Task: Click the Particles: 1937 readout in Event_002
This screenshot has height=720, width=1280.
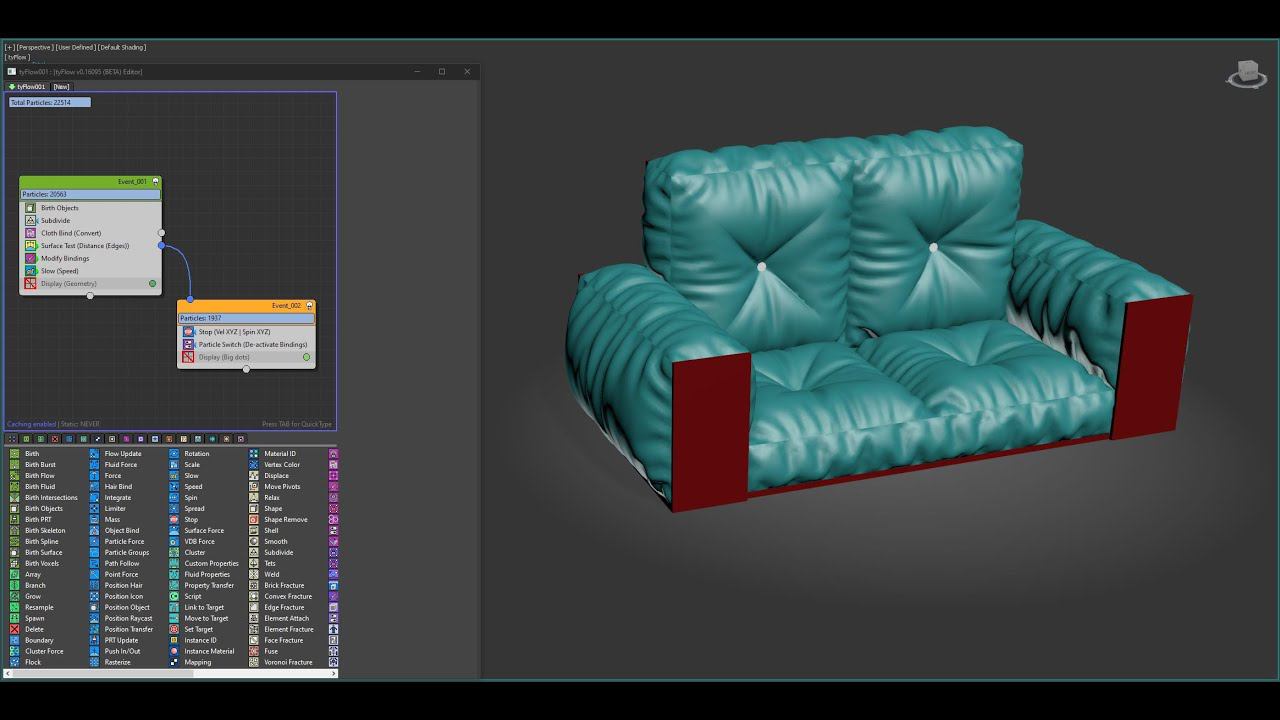Action: tap(246, 319)
